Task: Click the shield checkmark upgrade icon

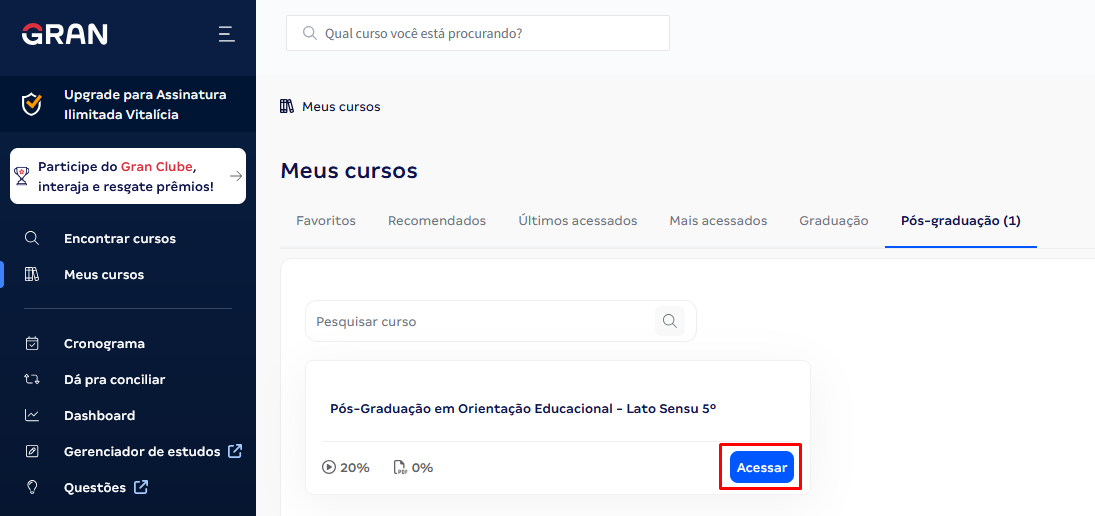Action: click(31, 105)
